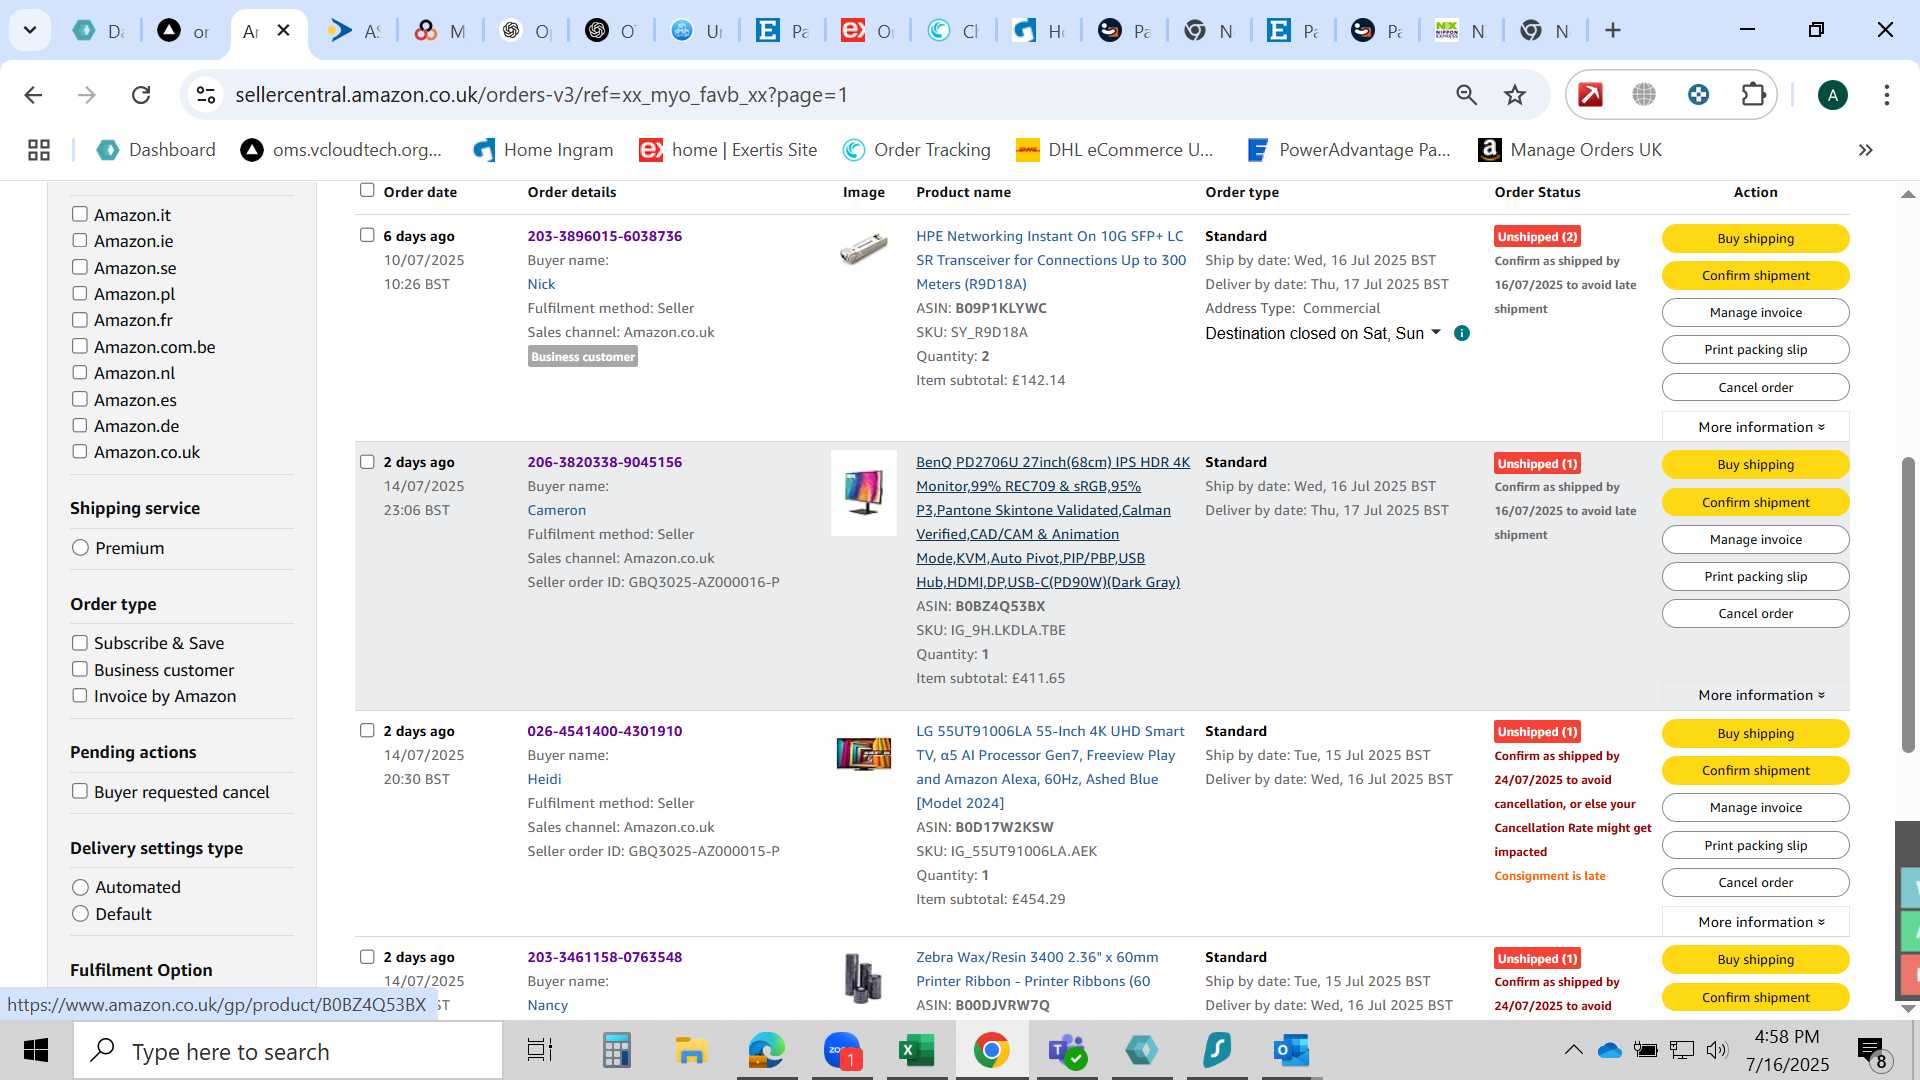Open Task View on the taskbar
The width and height of the screenshot is (1920, 1080).
click(540, 1051)
